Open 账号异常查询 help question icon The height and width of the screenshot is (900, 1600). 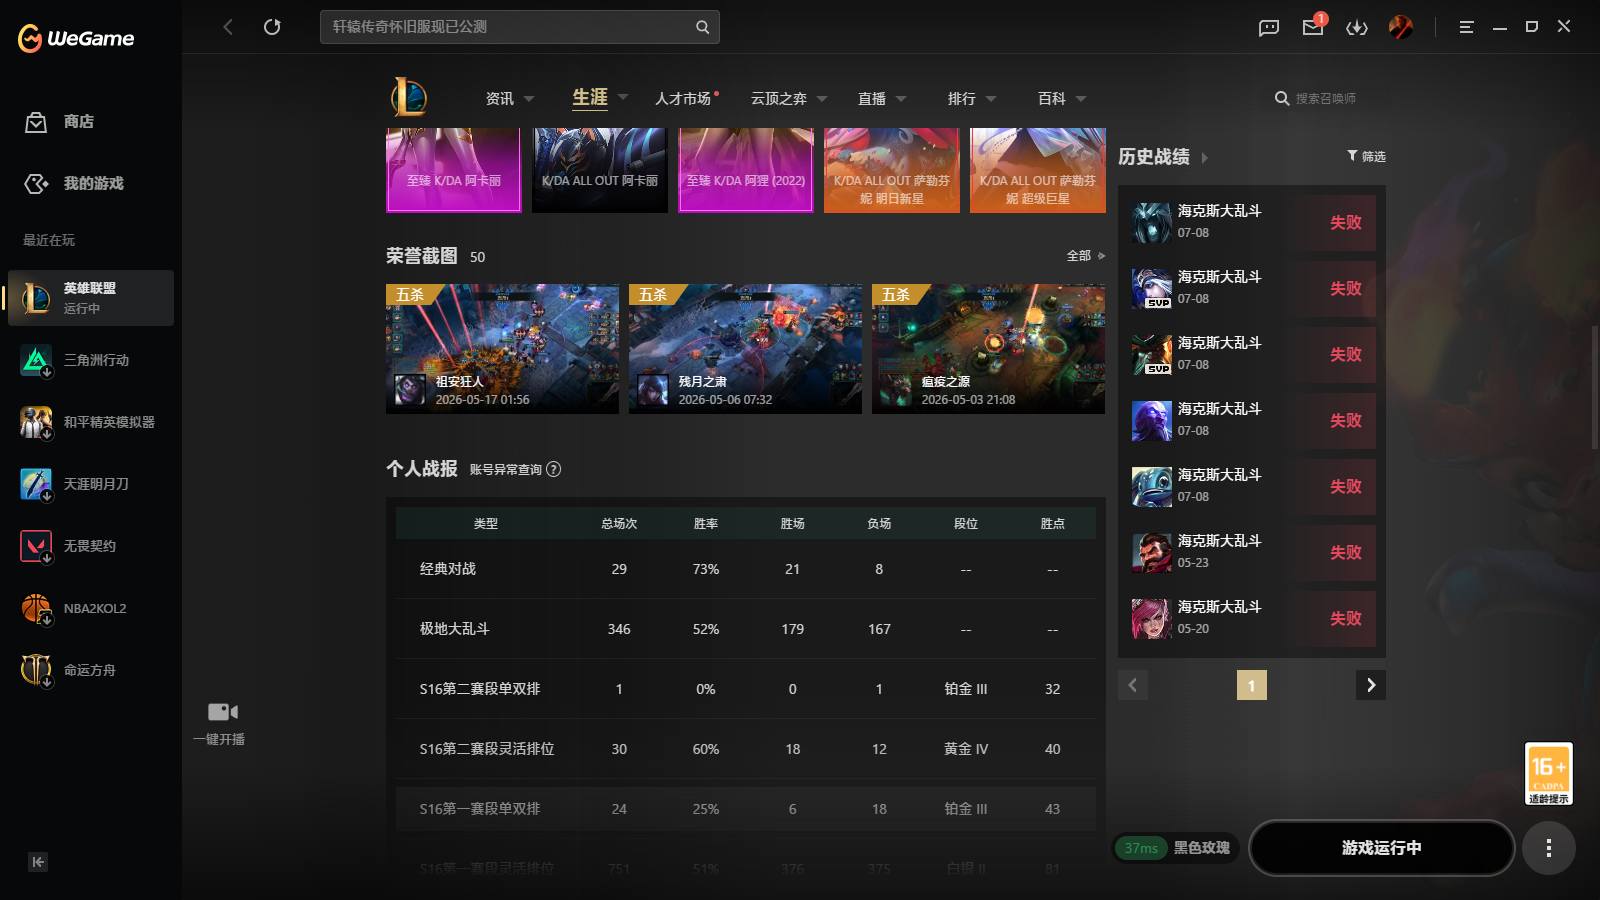point(554,469)
